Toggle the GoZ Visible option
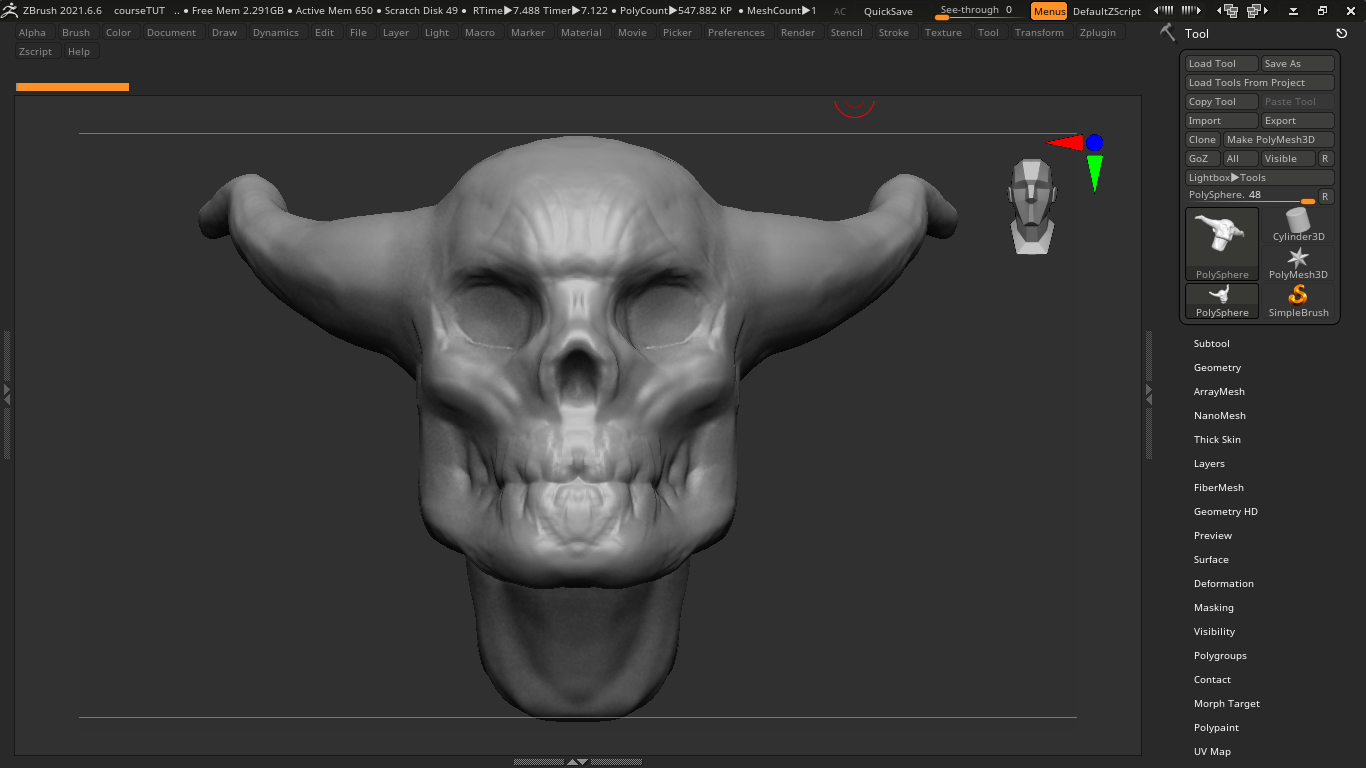 pos(1287,159)
